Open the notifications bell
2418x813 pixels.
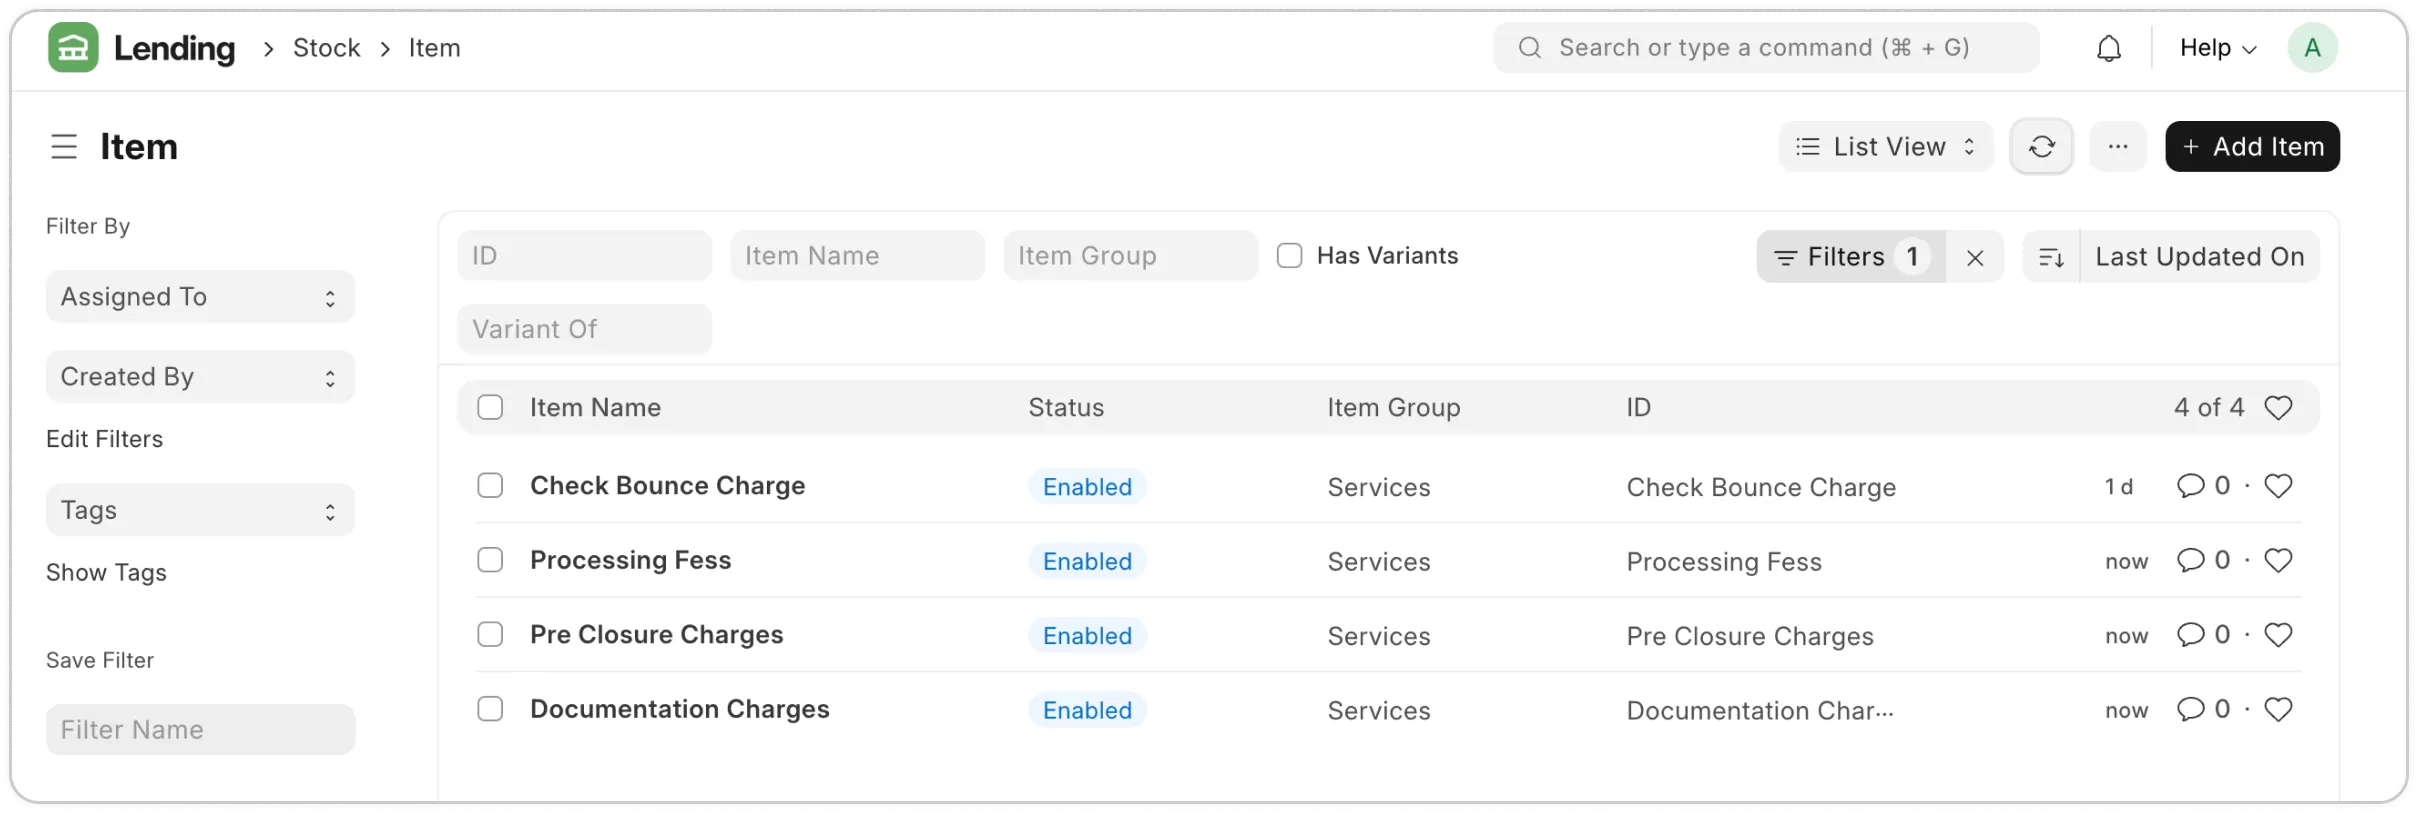2108,48
